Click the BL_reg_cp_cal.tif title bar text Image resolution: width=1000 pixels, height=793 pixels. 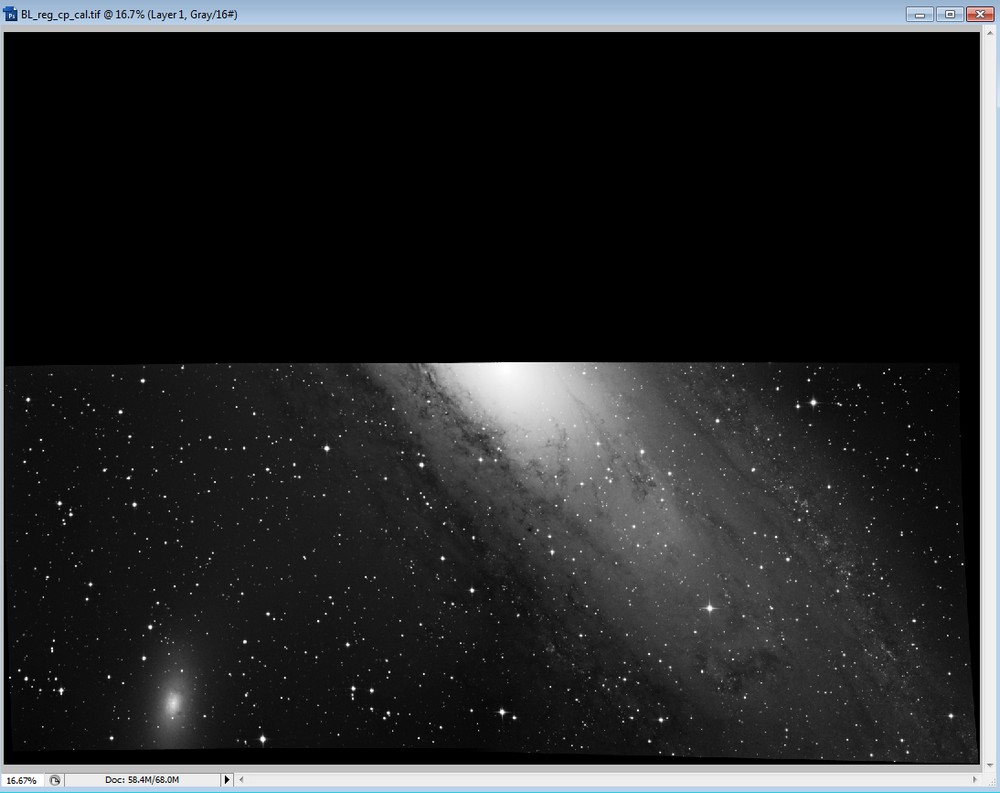[x=128, y=15]
